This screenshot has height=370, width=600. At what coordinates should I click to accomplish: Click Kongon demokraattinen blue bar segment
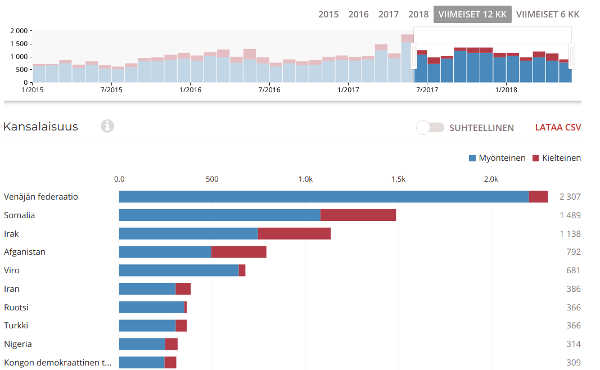(x=142, y=362)
